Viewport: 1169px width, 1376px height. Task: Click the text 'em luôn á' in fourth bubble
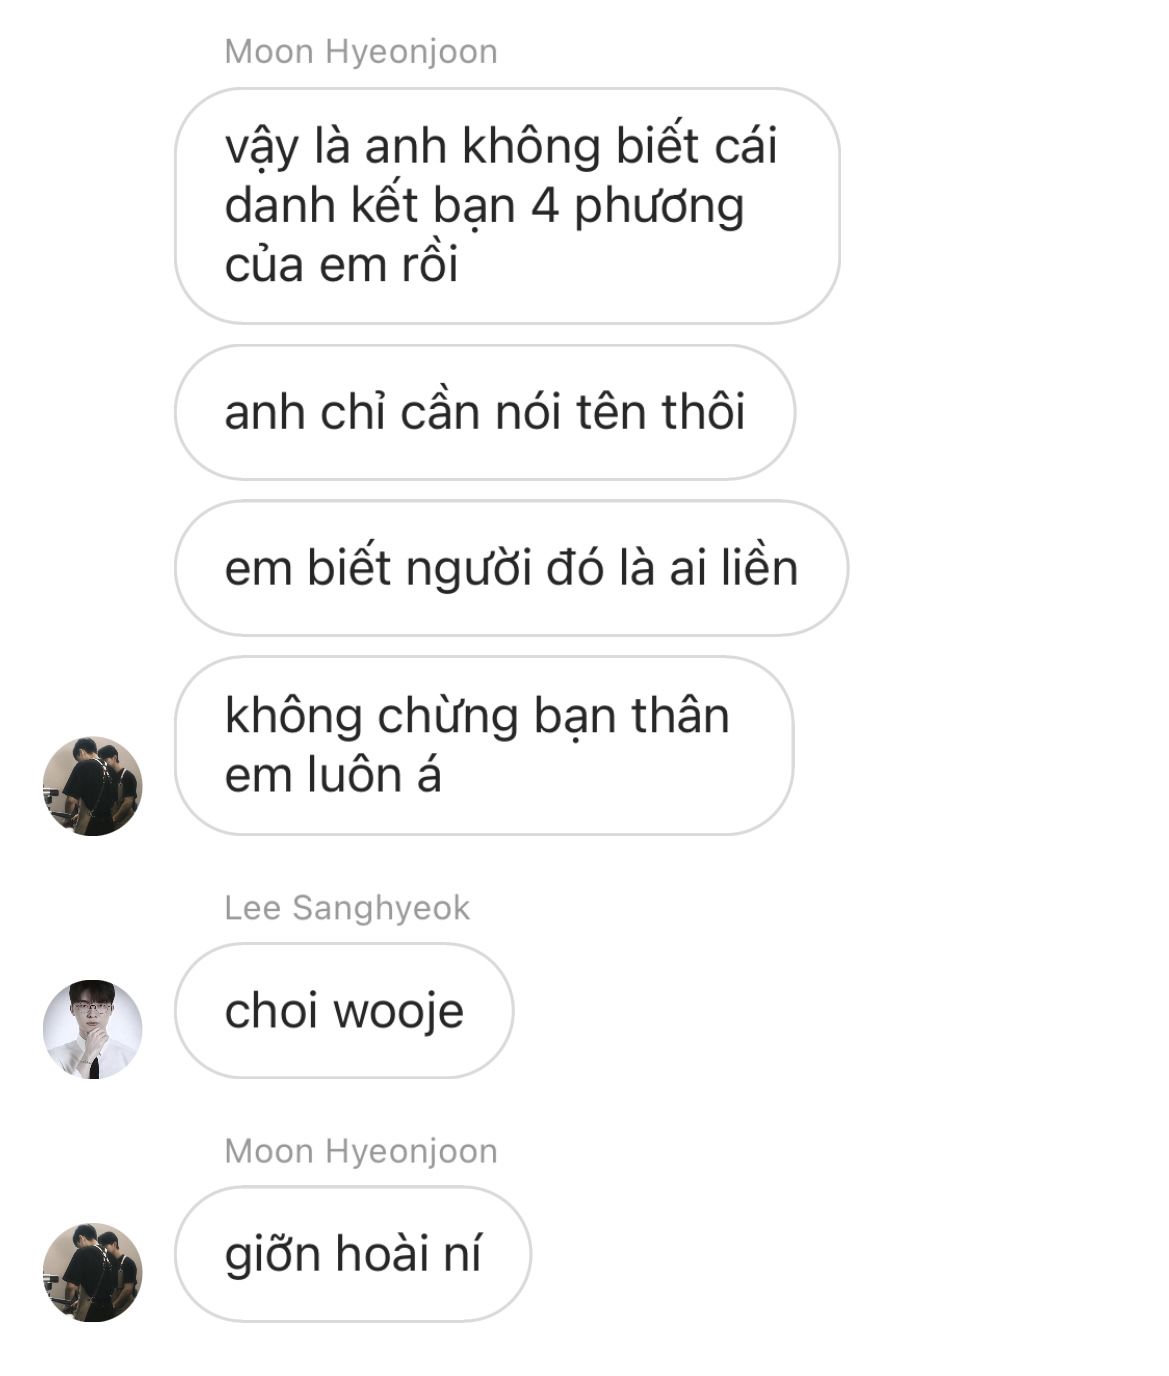(x=333, y=776)
